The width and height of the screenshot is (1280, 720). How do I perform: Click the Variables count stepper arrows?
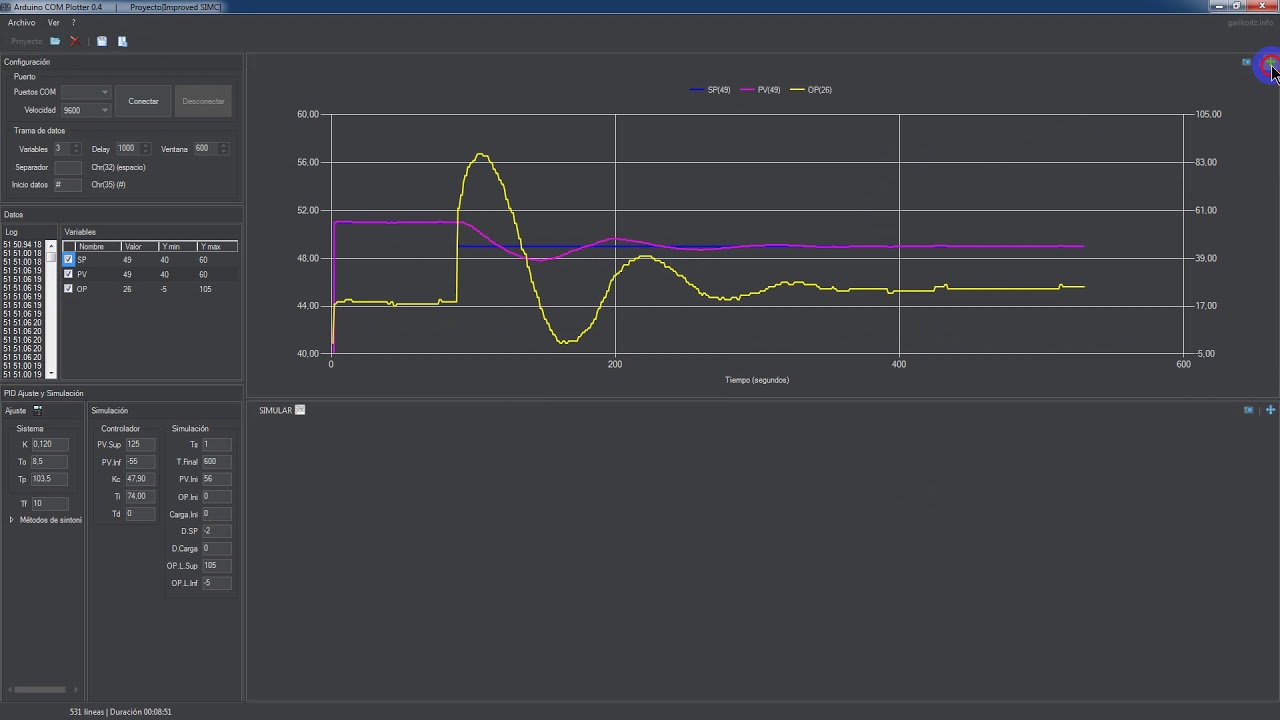pos(76,149)
